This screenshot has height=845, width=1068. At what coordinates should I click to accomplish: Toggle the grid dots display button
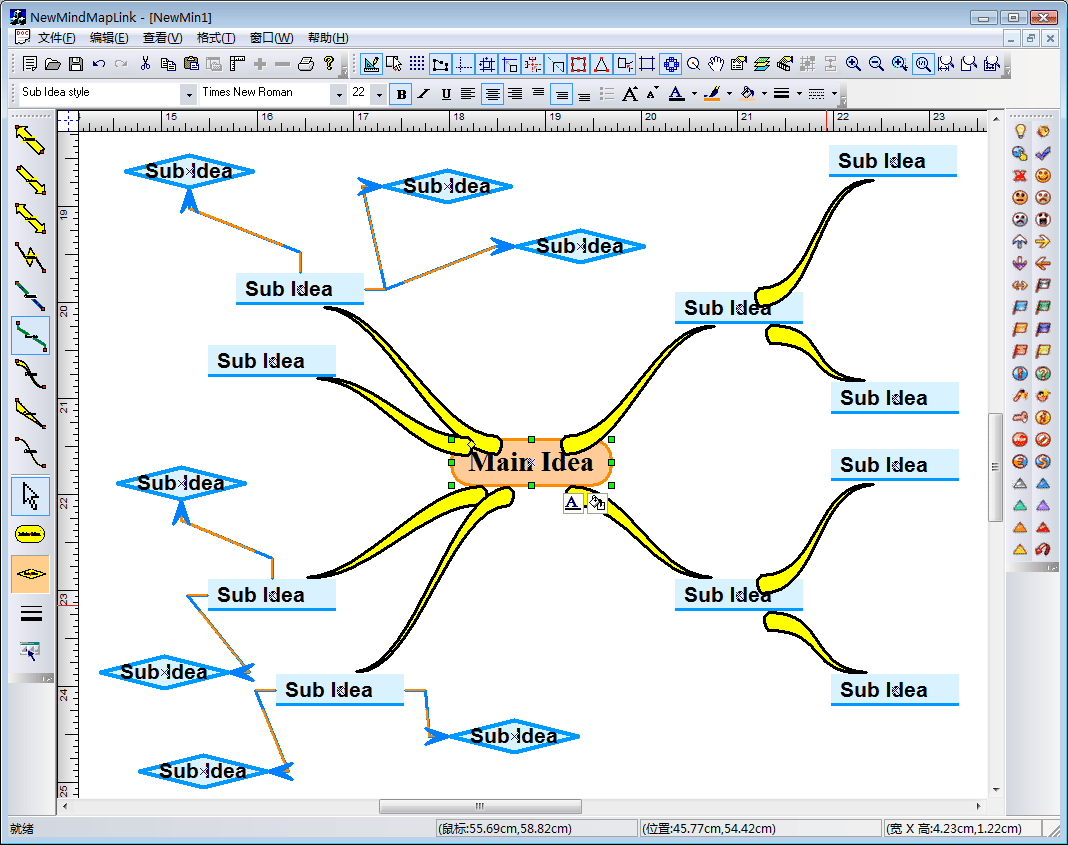point(417,64)
